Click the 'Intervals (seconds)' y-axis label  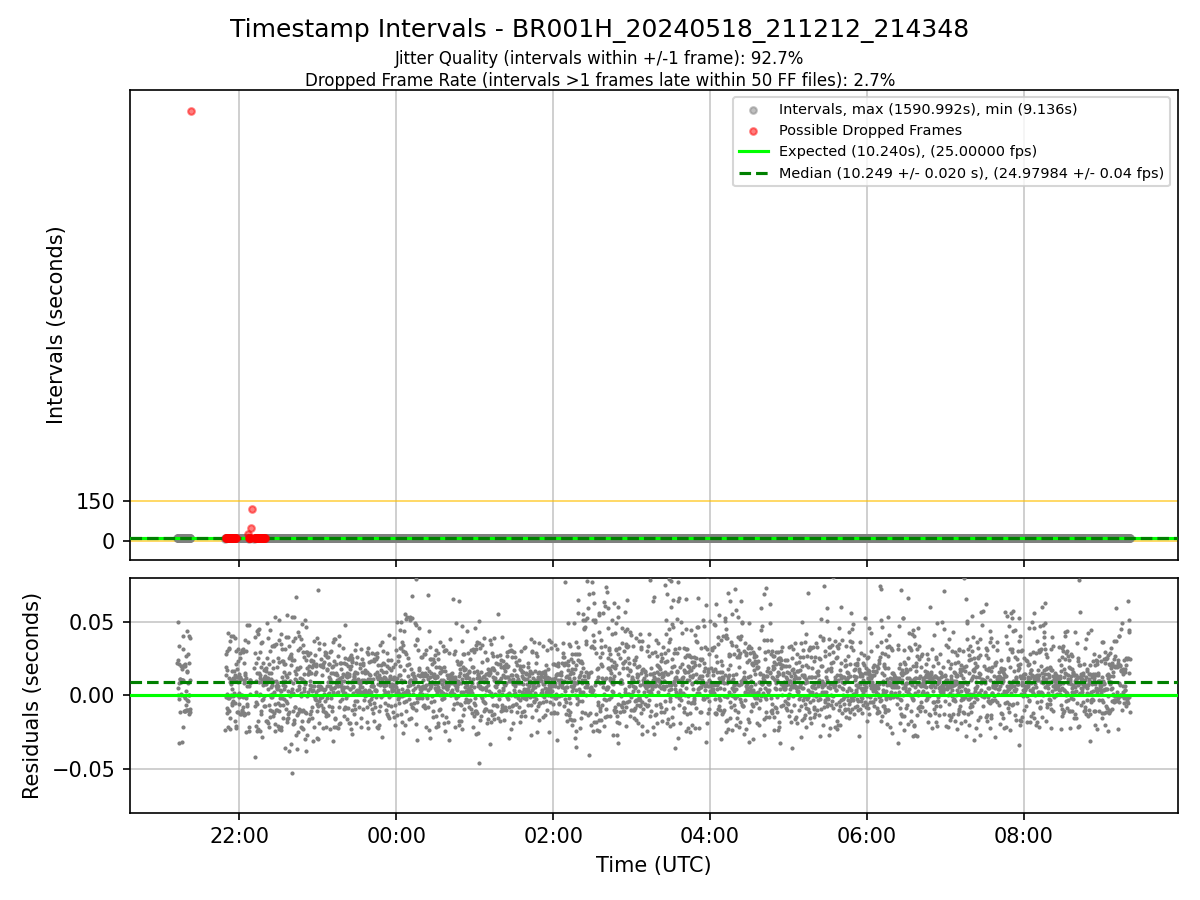[x=56, y=324]
